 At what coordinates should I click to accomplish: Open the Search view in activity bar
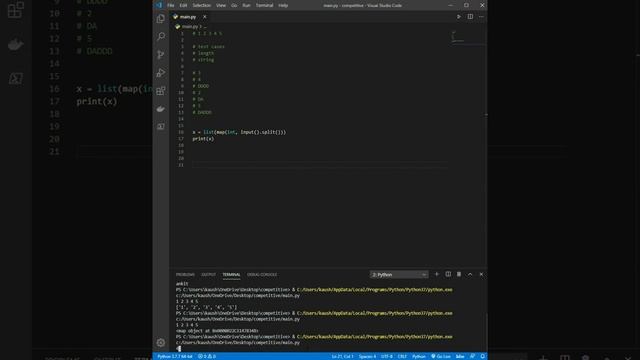161,36
